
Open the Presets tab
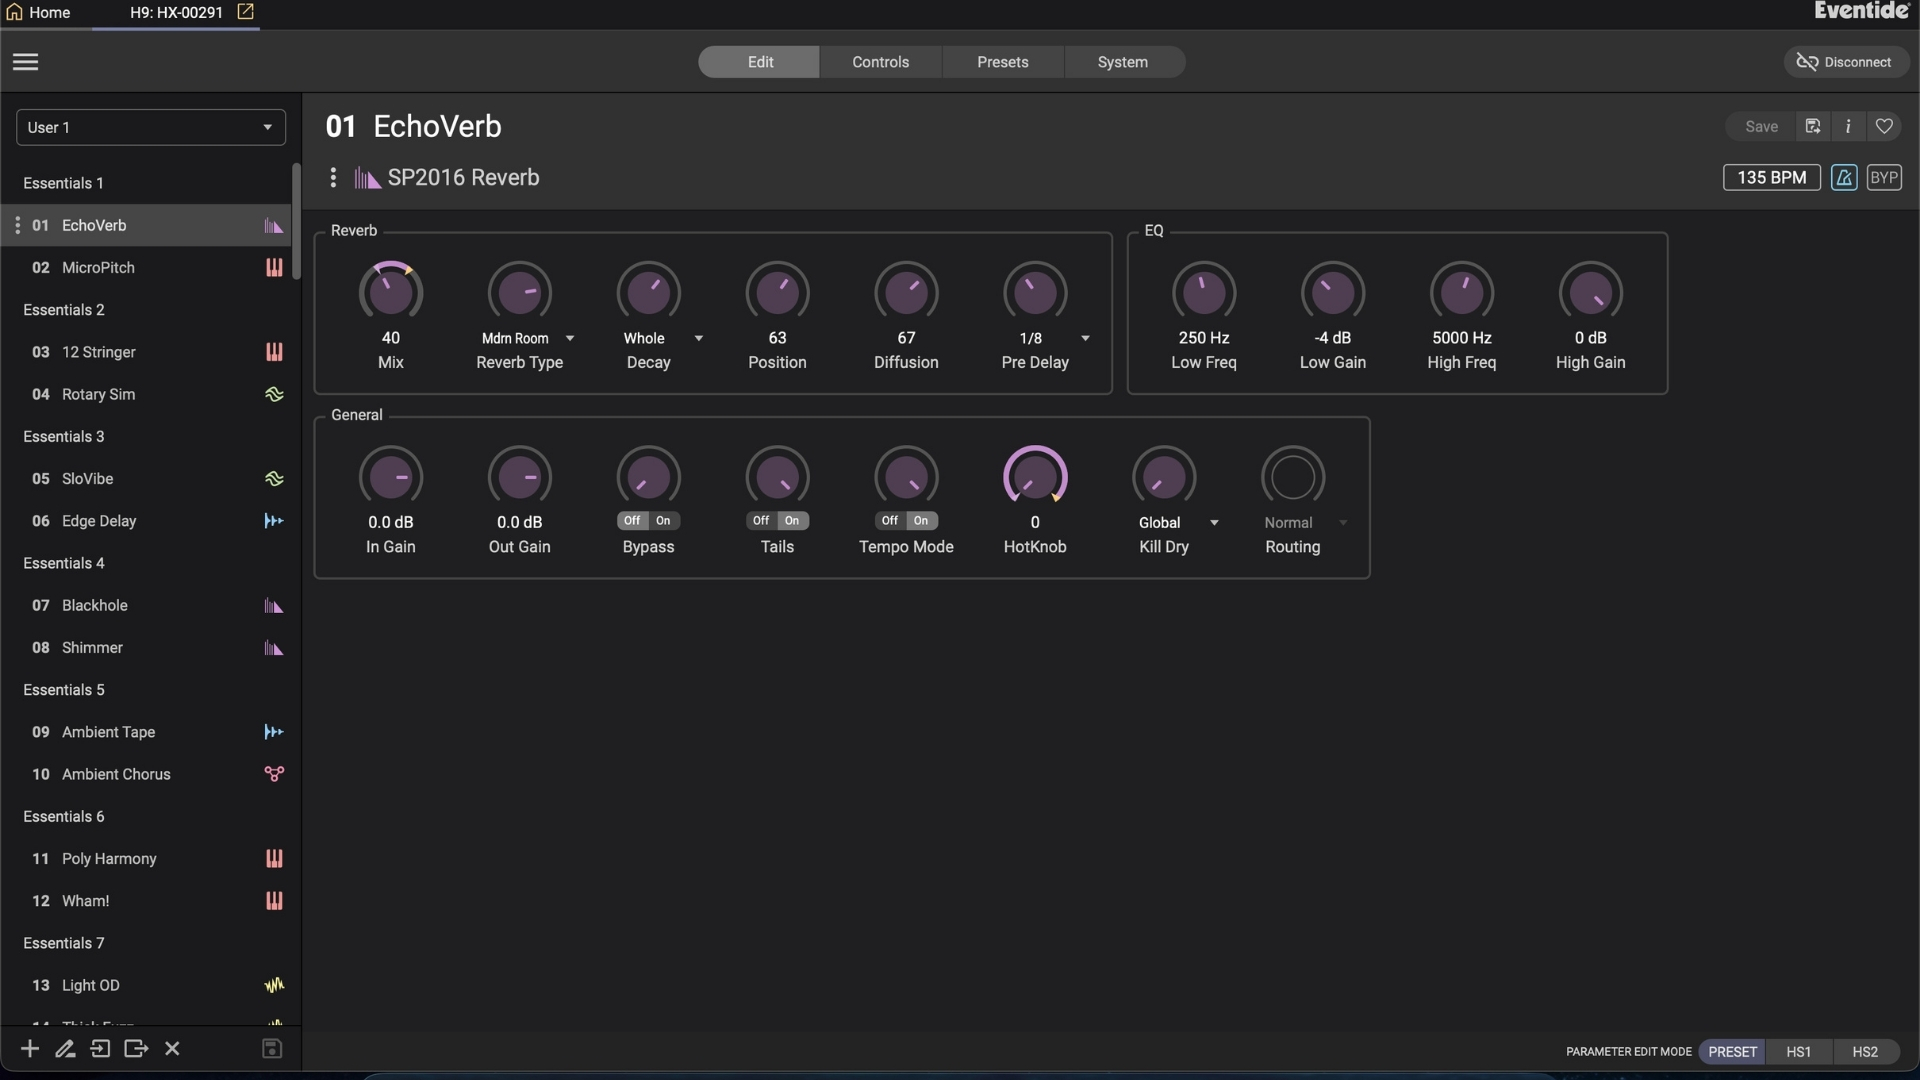coord(1002,62)
